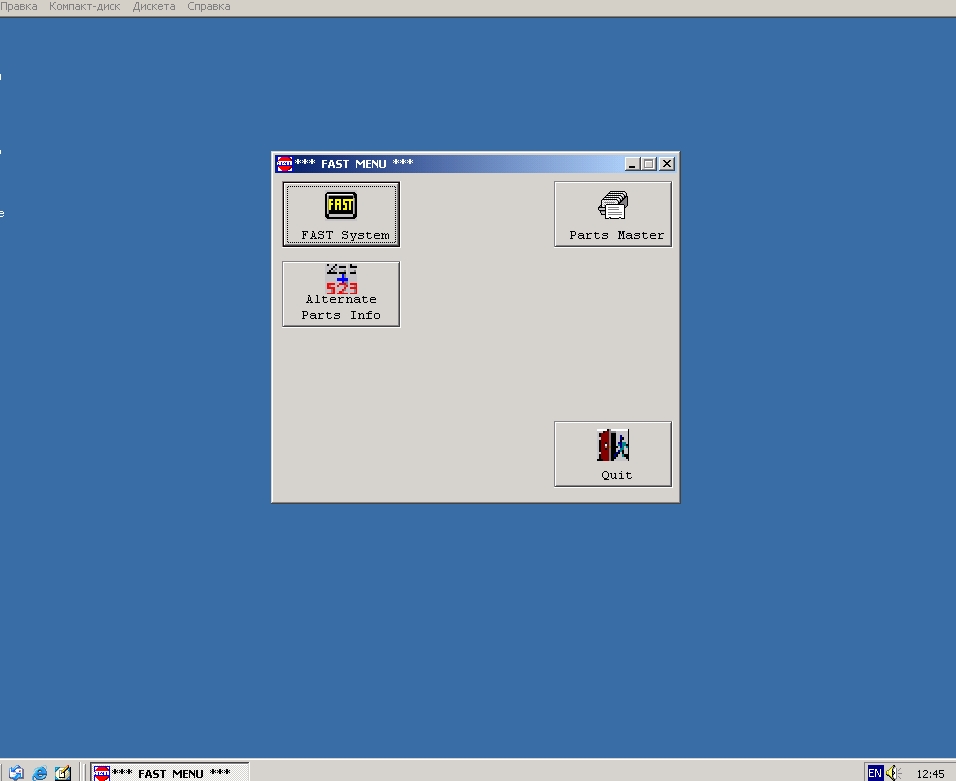Open the volume speaker tray icon
956x781 pixels.
[893, 772]
